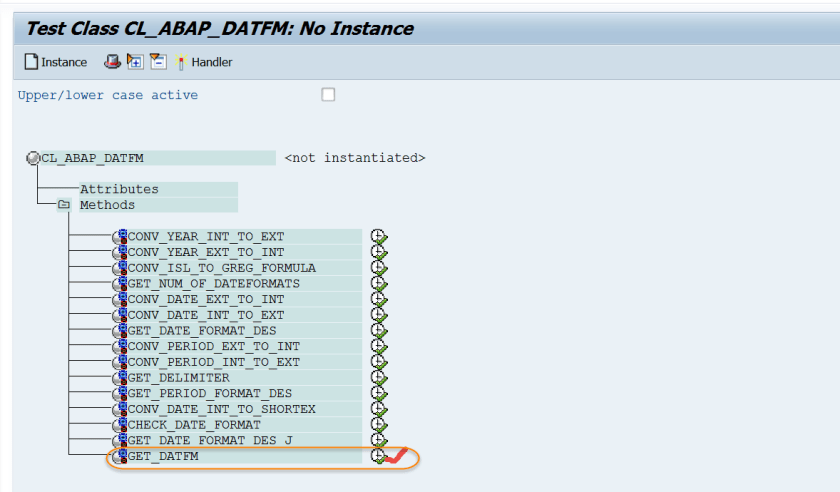Execute method CONV_YEAR_EXT_TO_INT

click(379, 252)
